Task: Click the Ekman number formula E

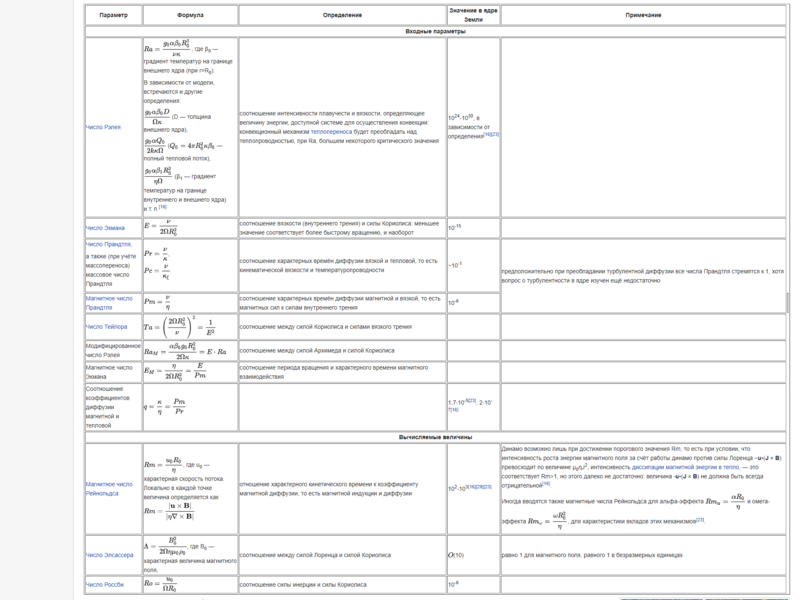Action: [161, 228]
